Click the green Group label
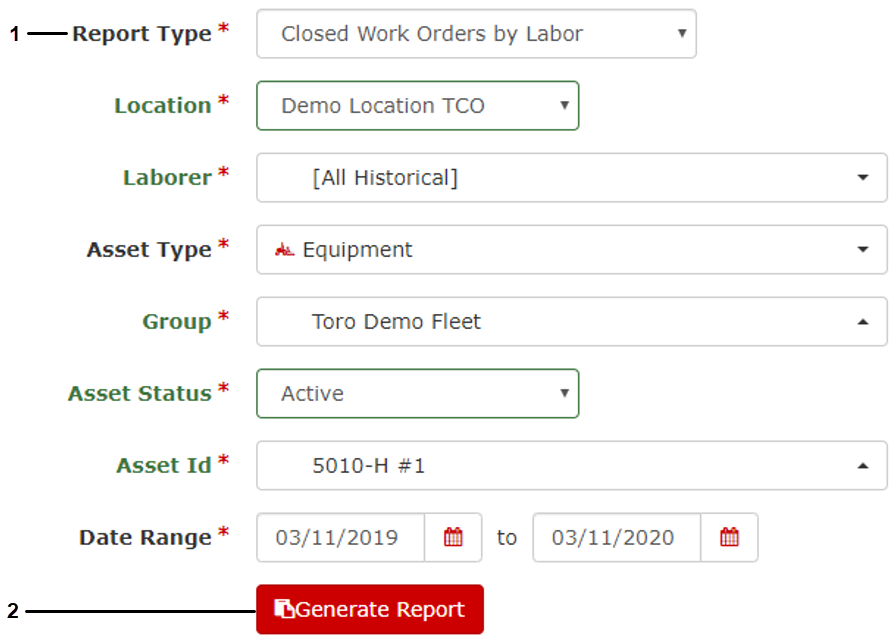The height and width of the screenshot is (641, 896). [177, 322]
